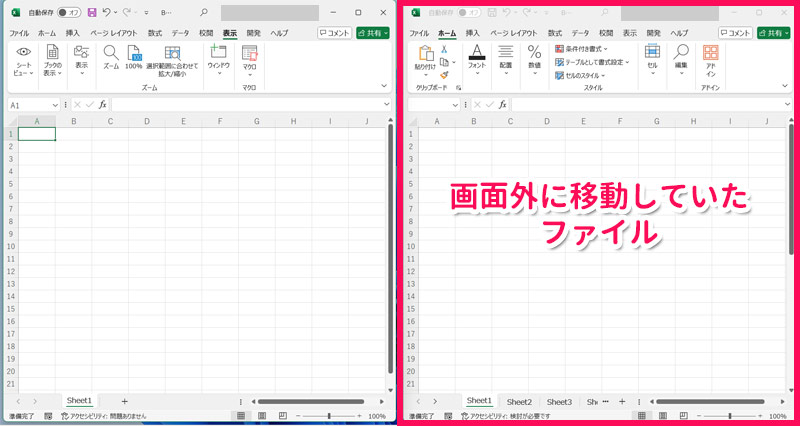Click Page Layout view icon in left status bar
This screenshot has width=800, height=426.
(262, 416)
